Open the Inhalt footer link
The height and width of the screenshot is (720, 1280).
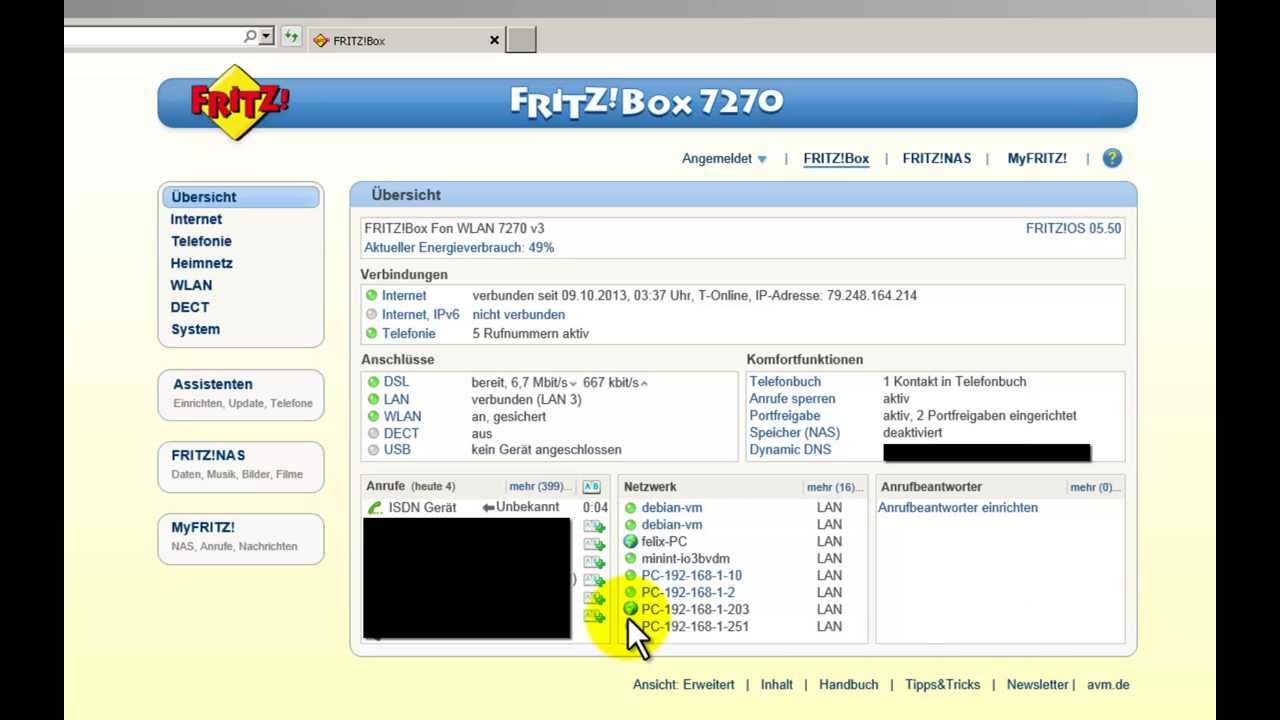coord(776,685)
